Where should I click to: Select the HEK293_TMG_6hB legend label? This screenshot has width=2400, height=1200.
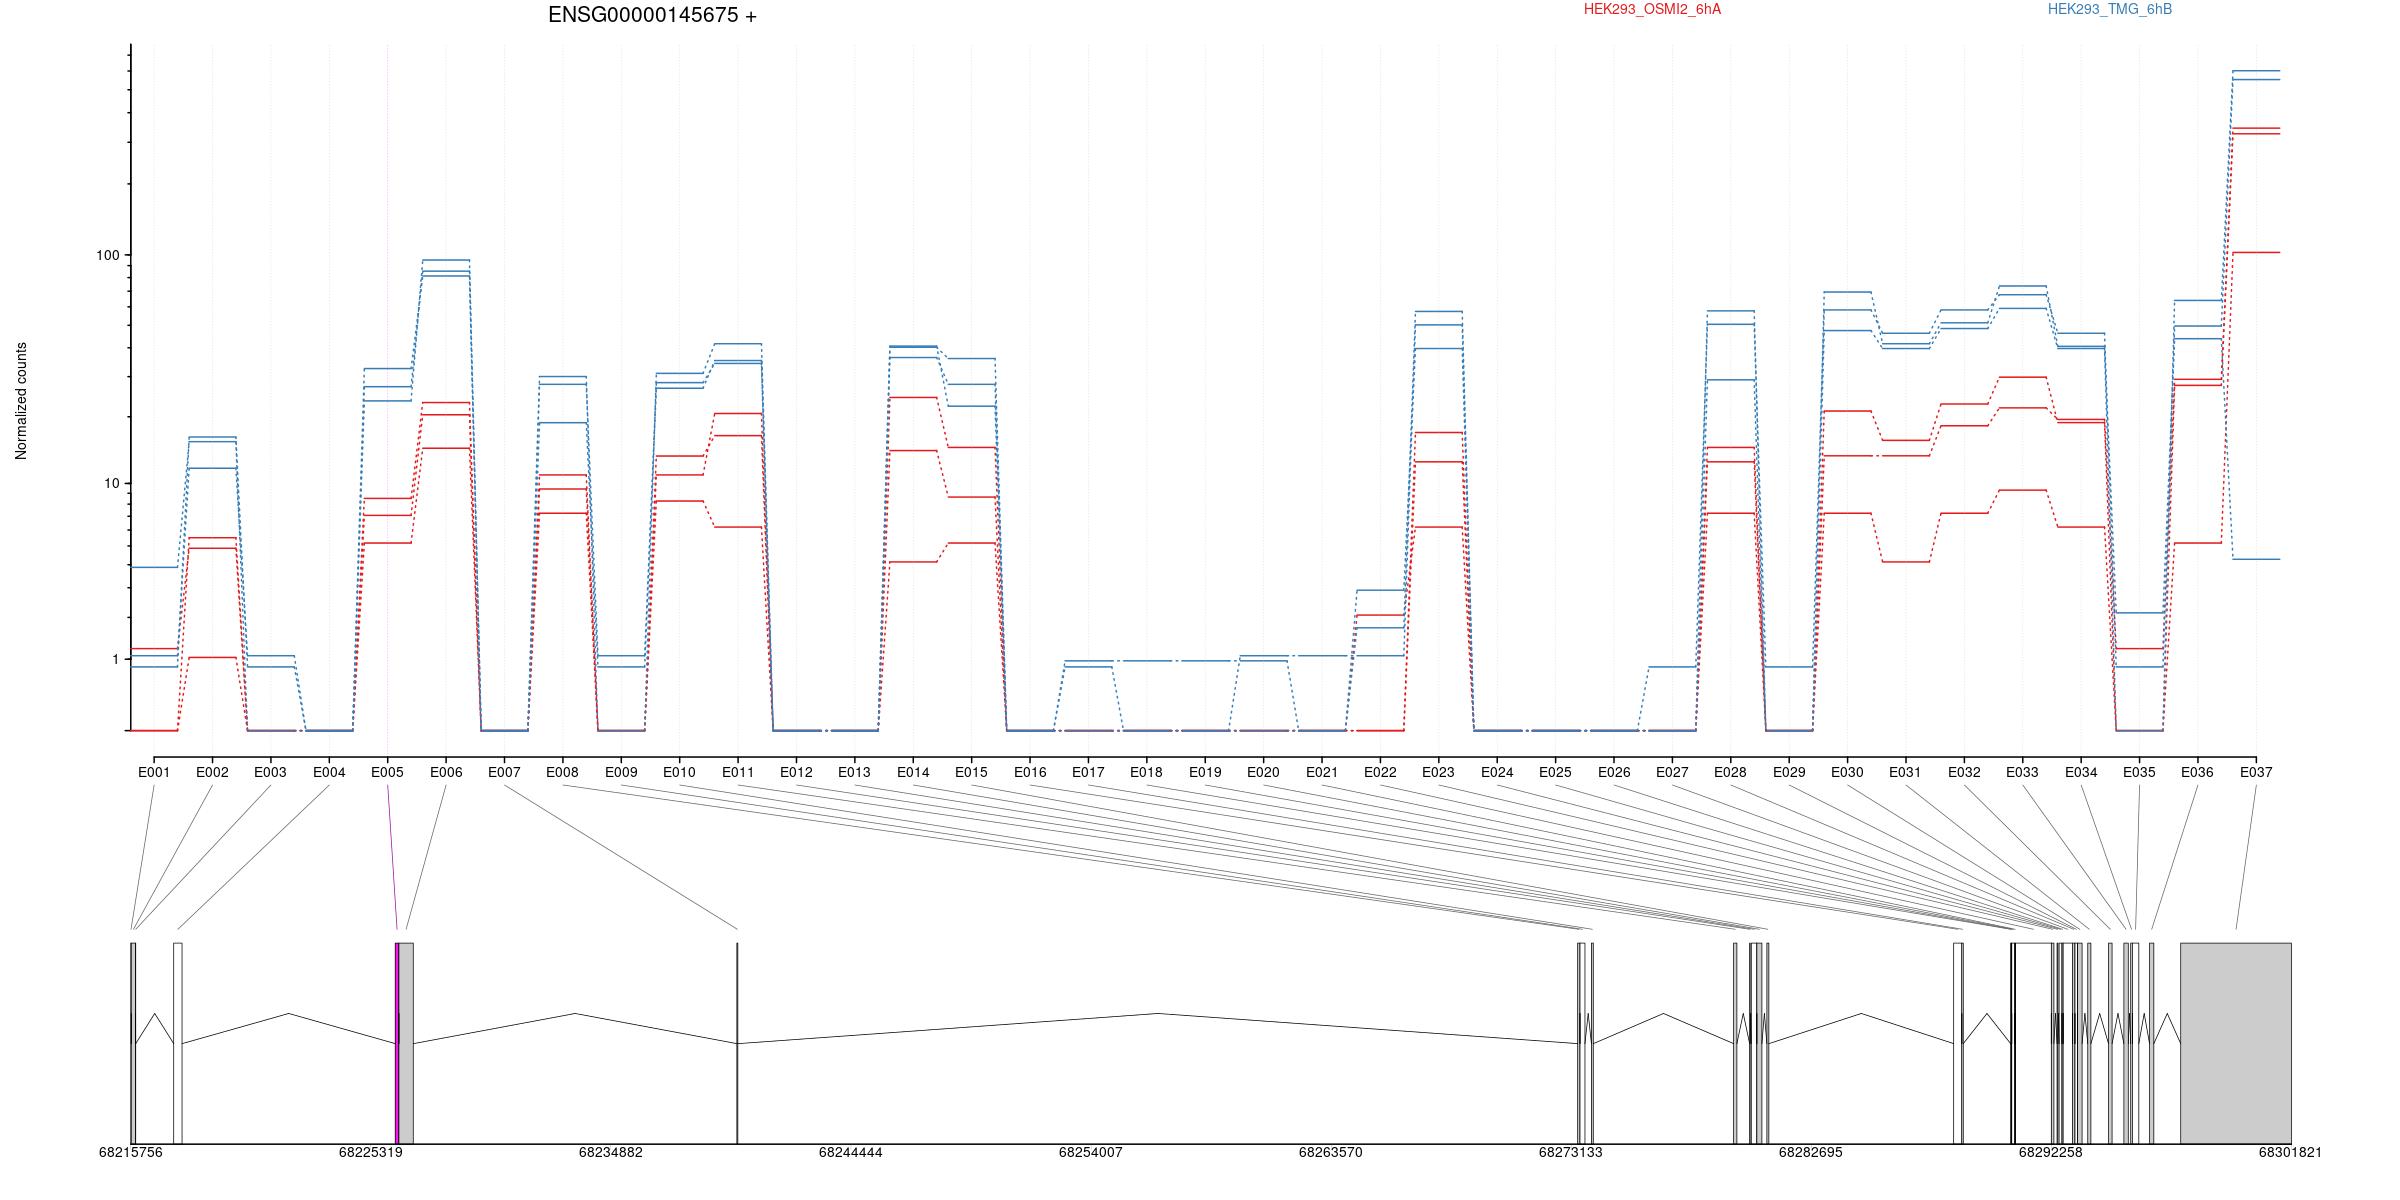[x=2110, y=9]
